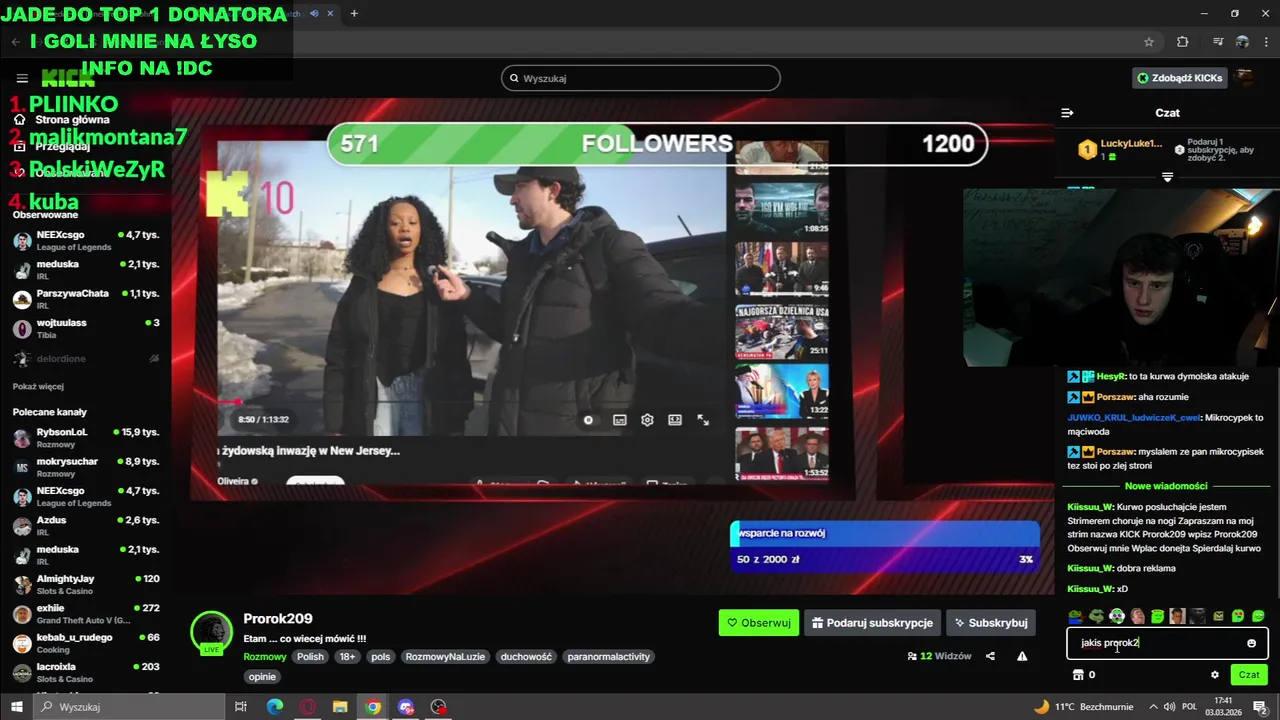This screenshot has height=720, width=1280.
Task: Open wojtuulass followed channel
Action: (x=86, y=328)
